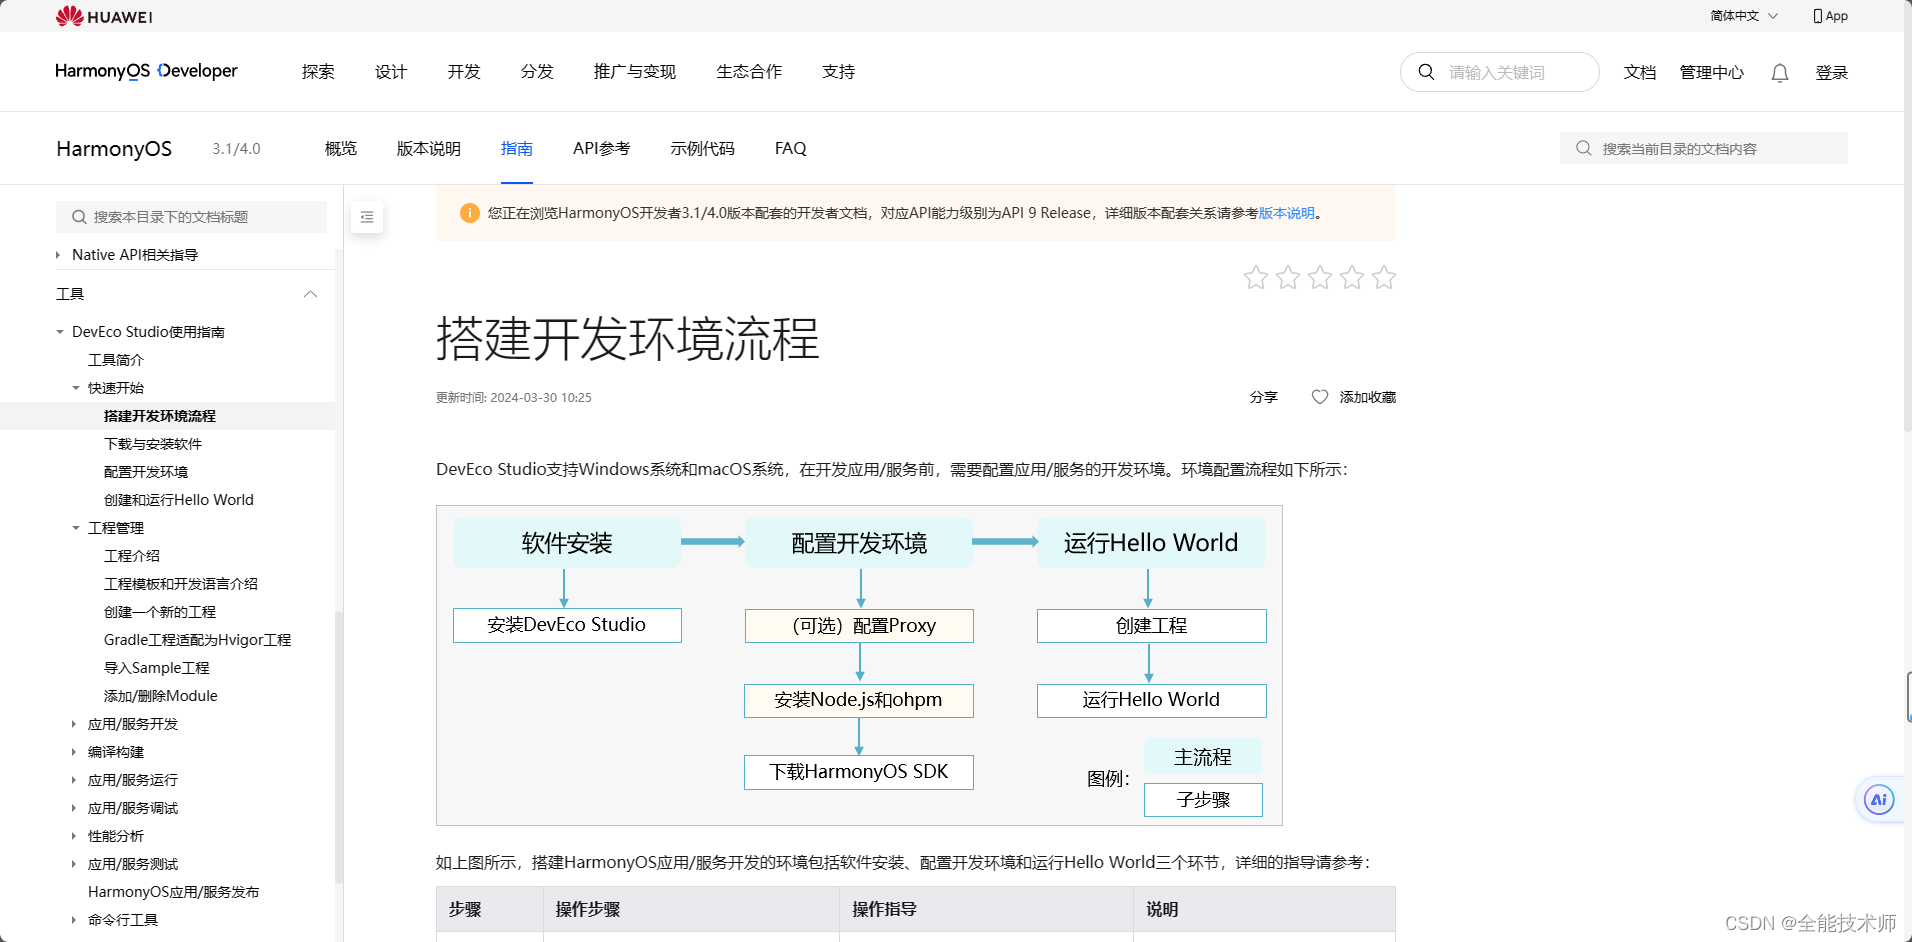Expand the 编译构建 tree node
This screenshot has width=1912, height=942.
click(74, 752)
